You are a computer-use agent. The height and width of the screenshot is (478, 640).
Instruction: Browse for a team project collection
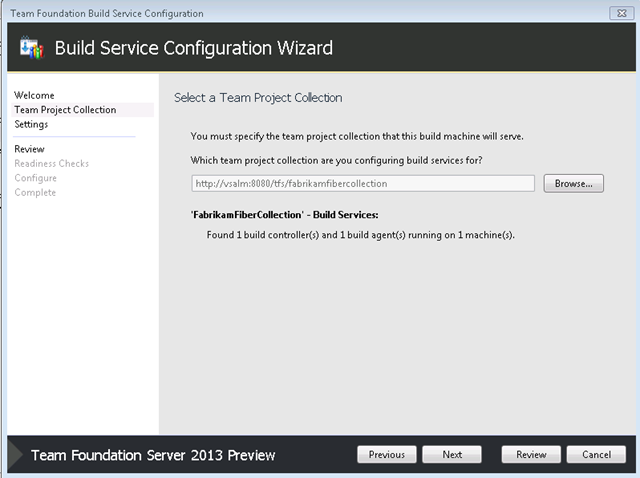[x=573, y=183]
